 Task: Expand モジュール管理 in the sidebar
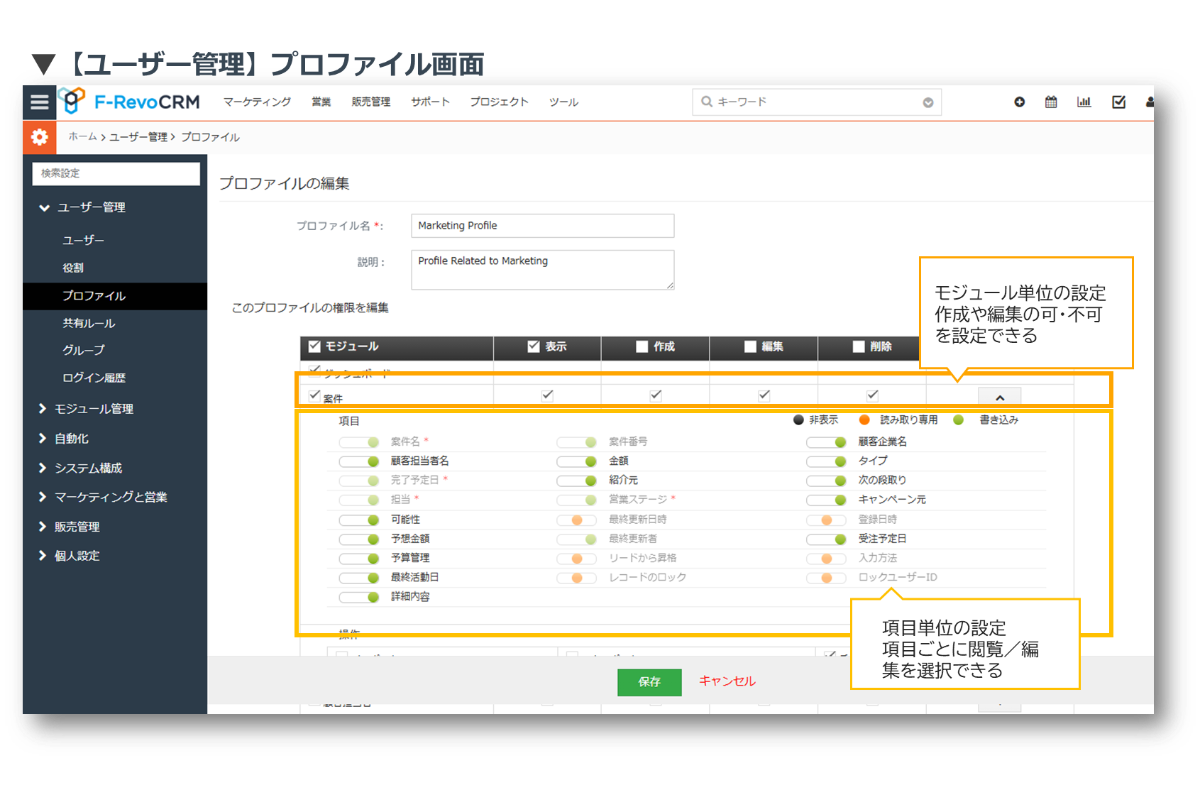[93, 409]
